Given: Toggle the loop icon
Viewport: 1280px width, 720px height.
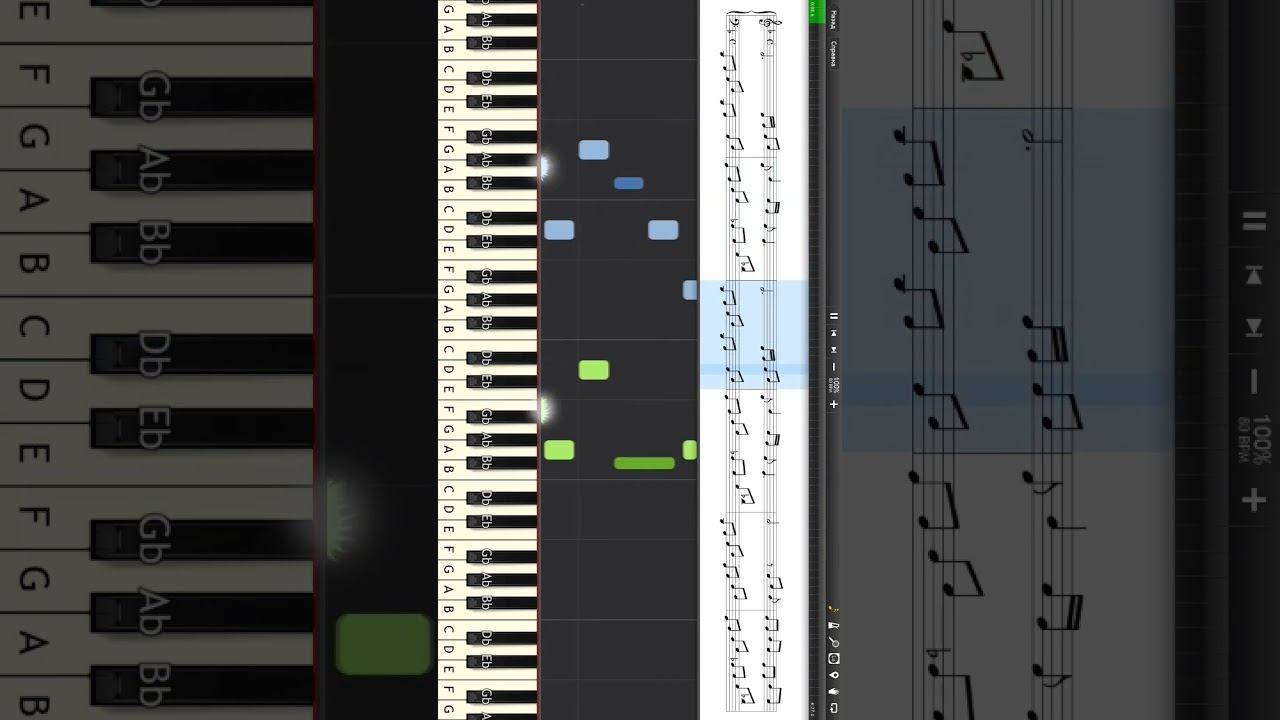Looking at the screenshot, I should tap(834, 707).
